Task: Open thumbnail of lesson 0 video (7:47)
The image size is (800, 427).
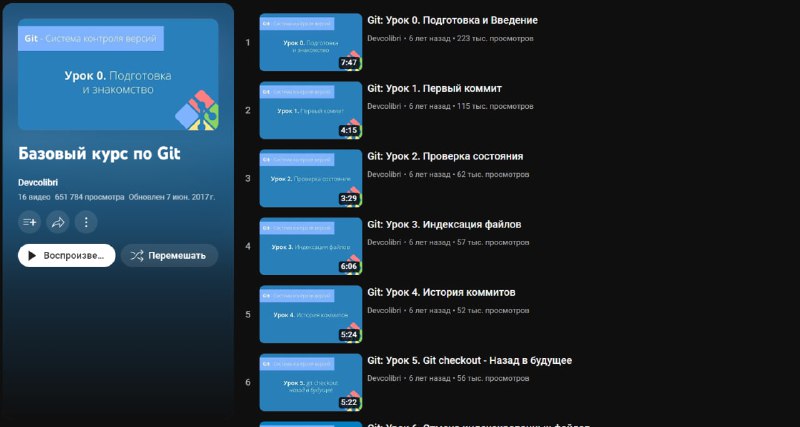Action: tap(311, 42)
